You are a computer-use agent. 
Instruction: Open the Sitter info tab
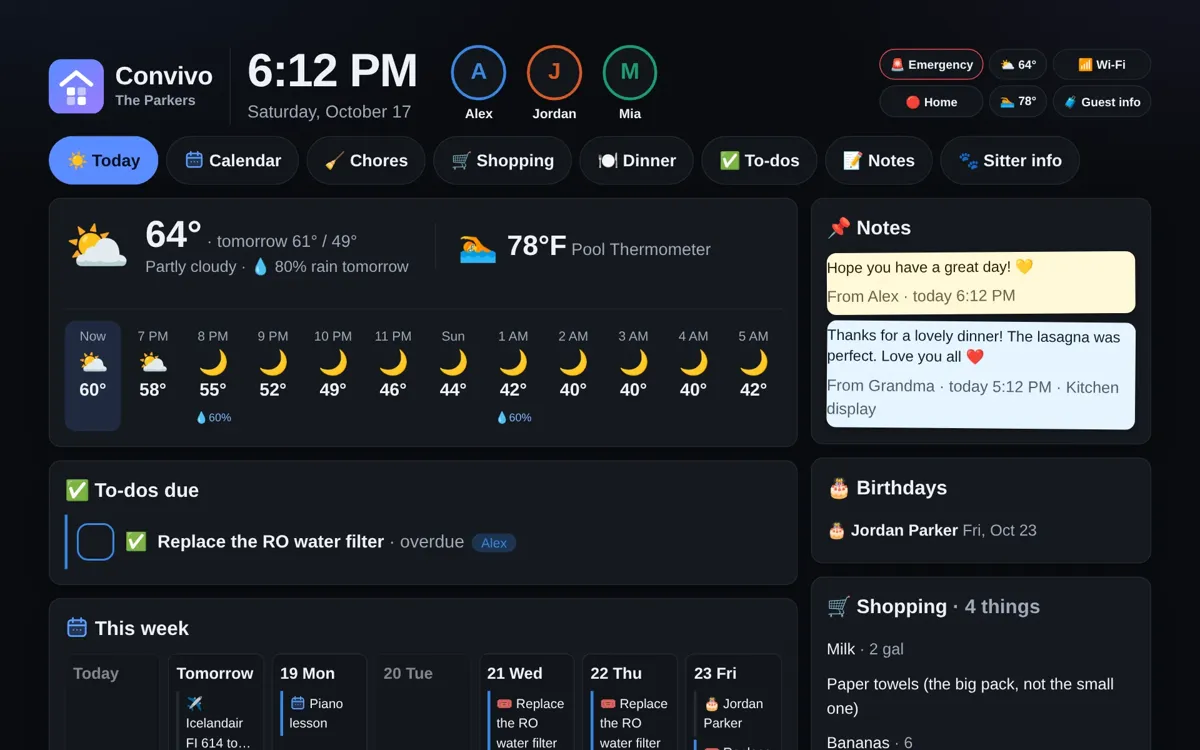1009,160
